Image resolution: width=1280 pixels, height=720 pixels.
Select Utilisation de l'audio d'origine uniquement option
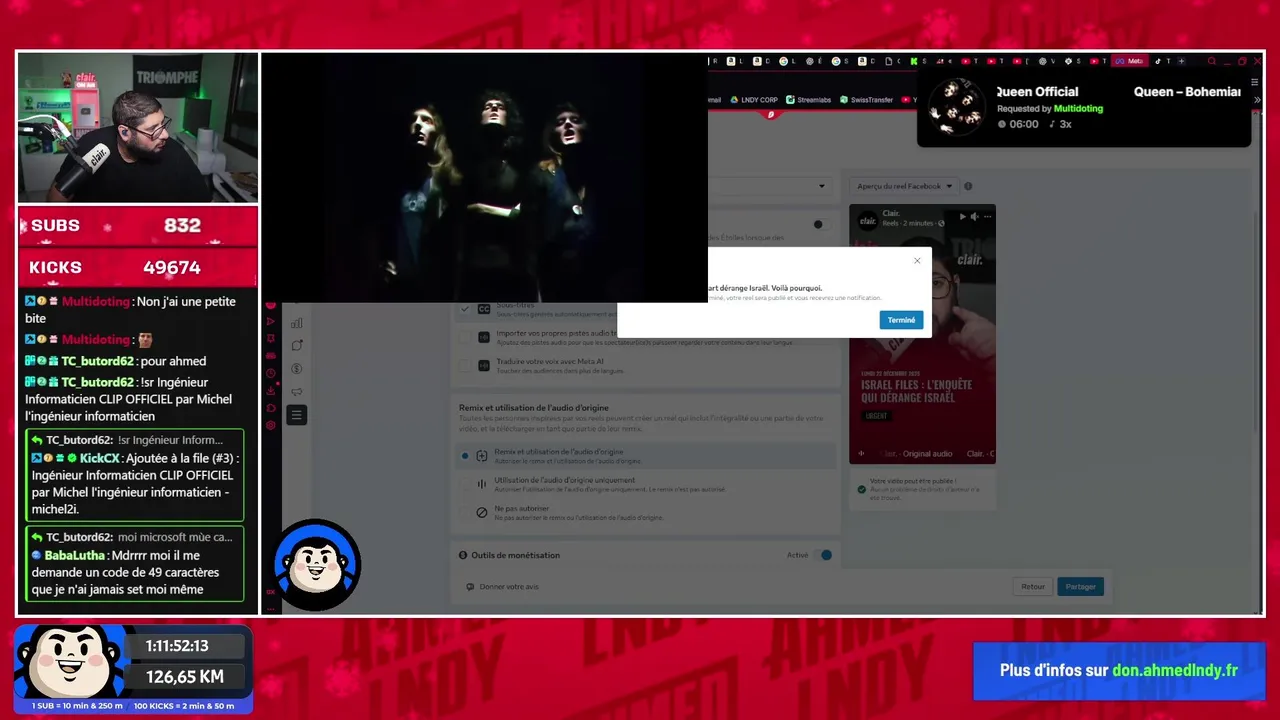point(645,484)
